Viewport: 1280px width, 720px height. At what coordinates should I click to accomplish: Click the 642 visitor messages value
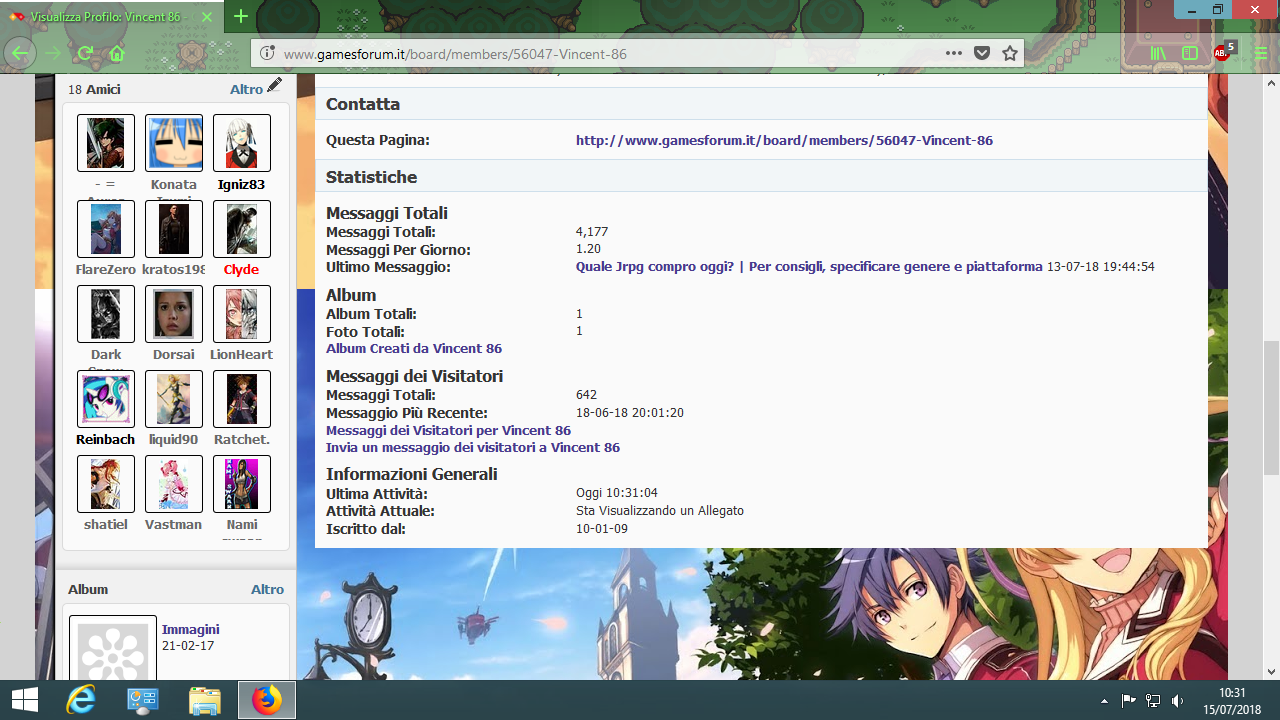[x=586, y=395]
